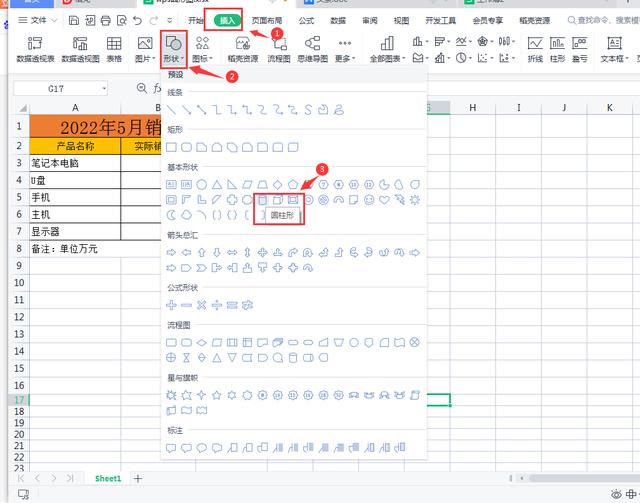This screenshot has height=503, width=640.
Task: Select the cross shape in basic shapes
Action: 232,200
